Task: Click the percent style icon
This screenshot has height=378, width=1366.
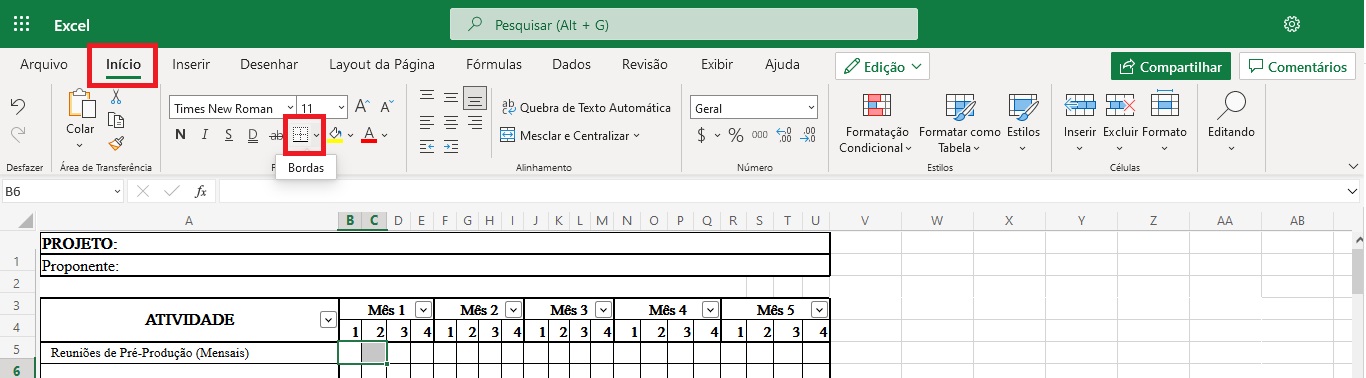Action: 736,135
